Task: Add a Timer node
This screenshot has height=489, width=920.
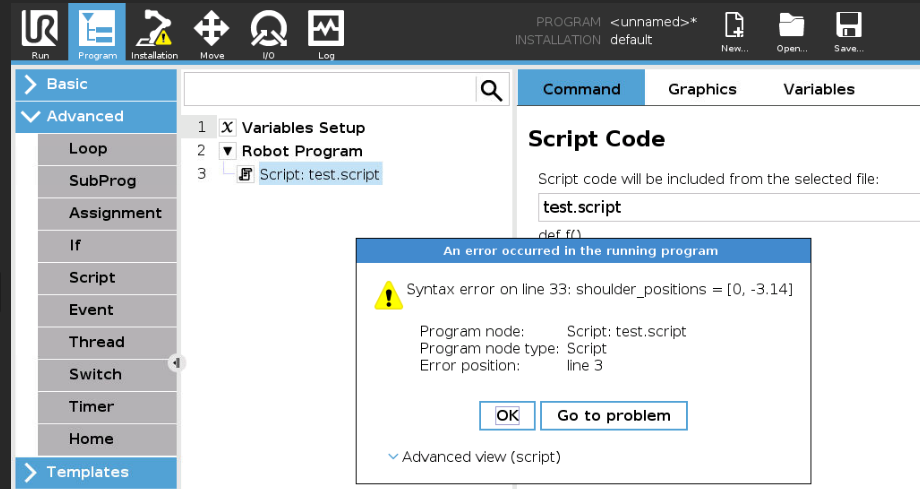Action: pos(107,407)
